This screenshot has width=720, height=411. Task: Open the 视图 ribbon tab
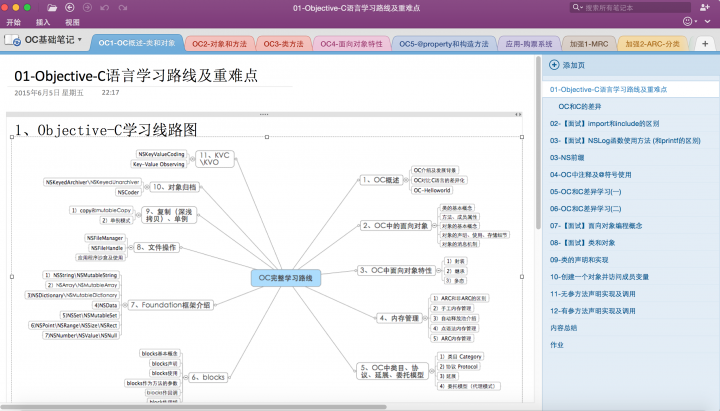pos(72,21)
